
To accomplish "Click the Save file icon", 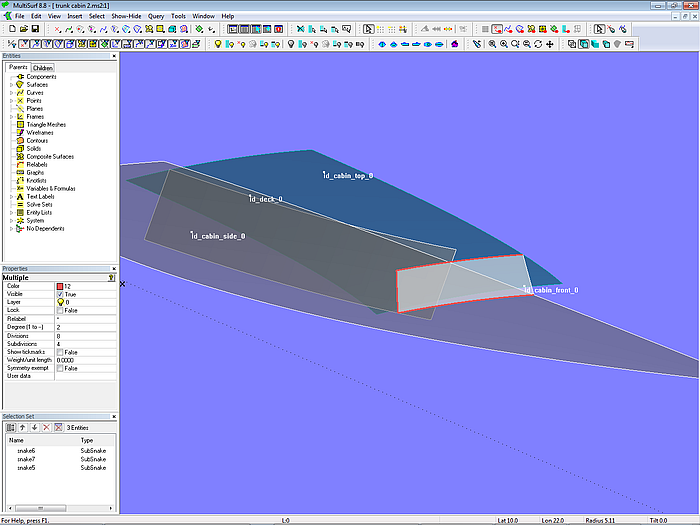I will 35,29.
